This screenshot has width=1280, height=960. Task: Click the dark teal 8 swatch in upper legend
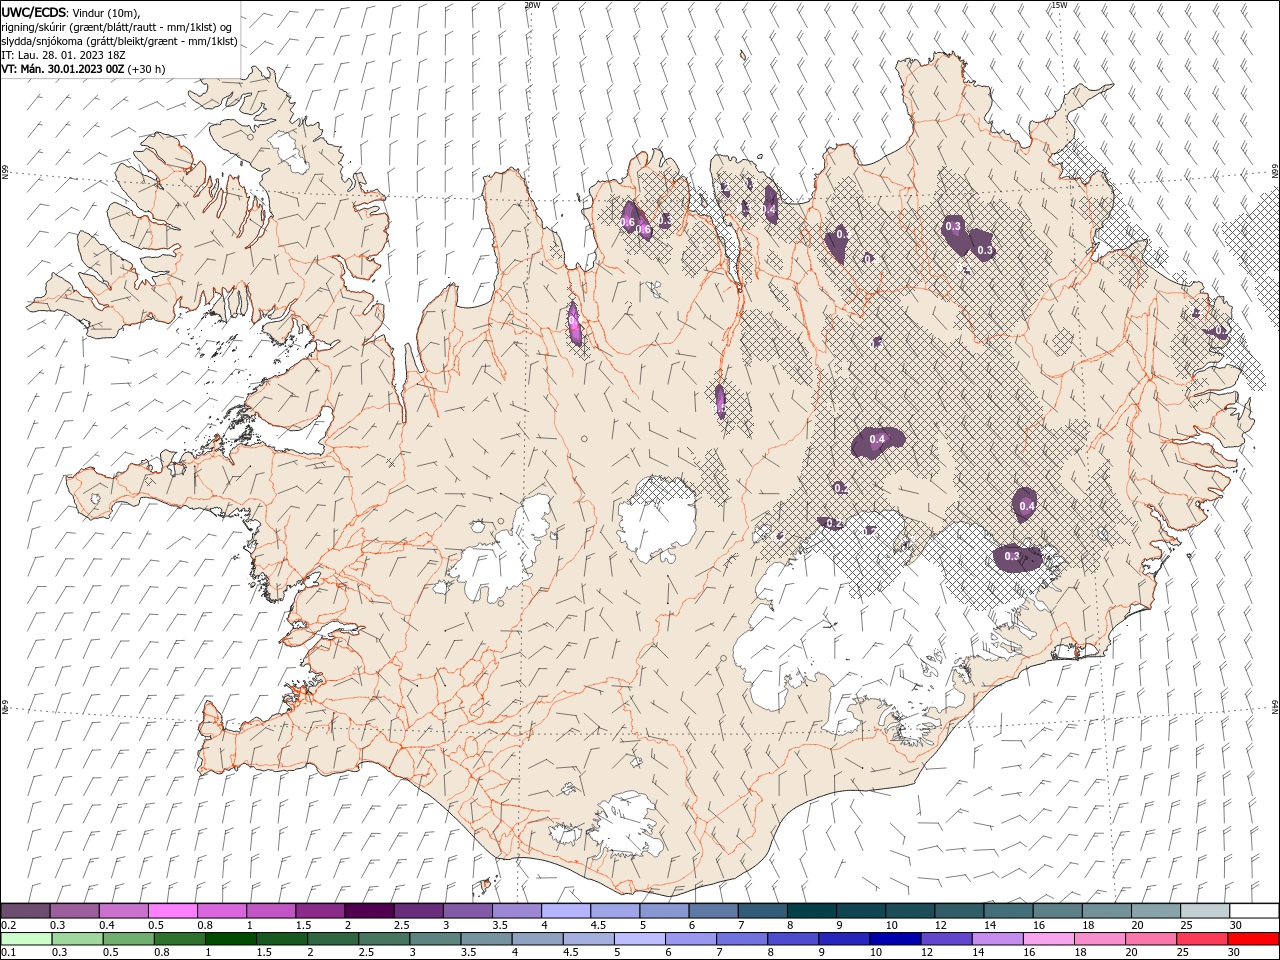point(810,911)
